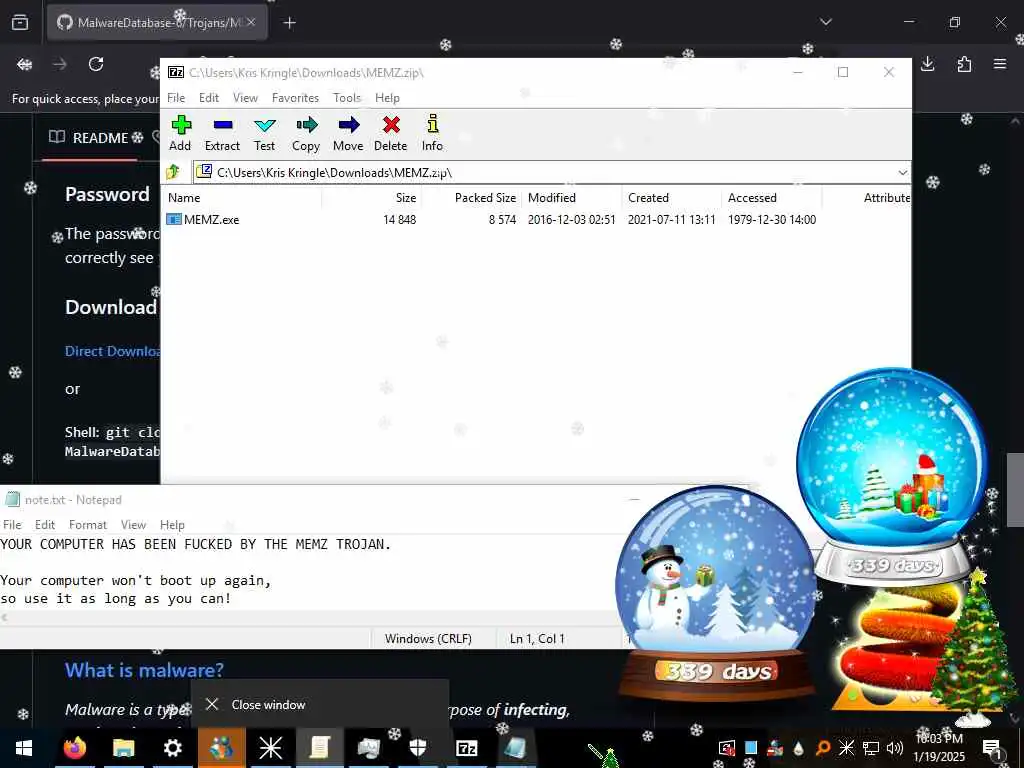1024x768 pixels.
Task: Open the Help menu in Notepad
Action: (172, 525)
